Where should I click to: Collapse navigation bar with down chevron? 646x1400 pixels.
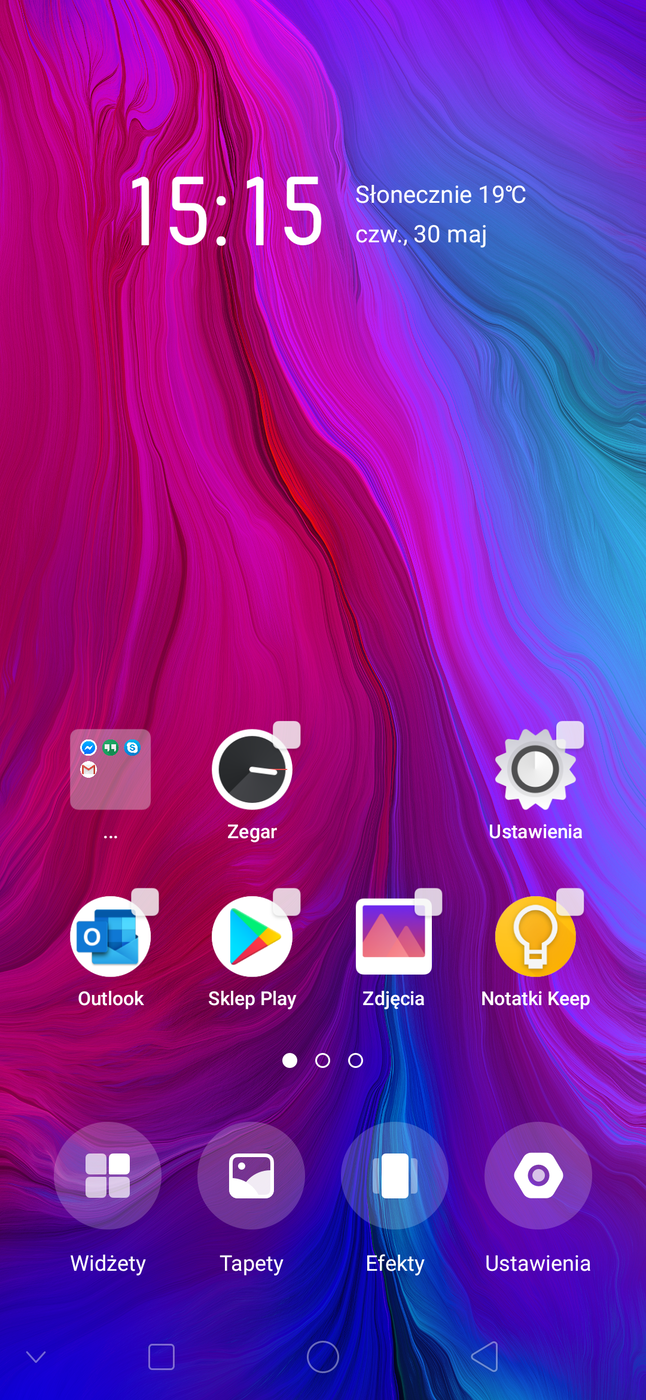pyautogui.click(x=36, y=1357)
